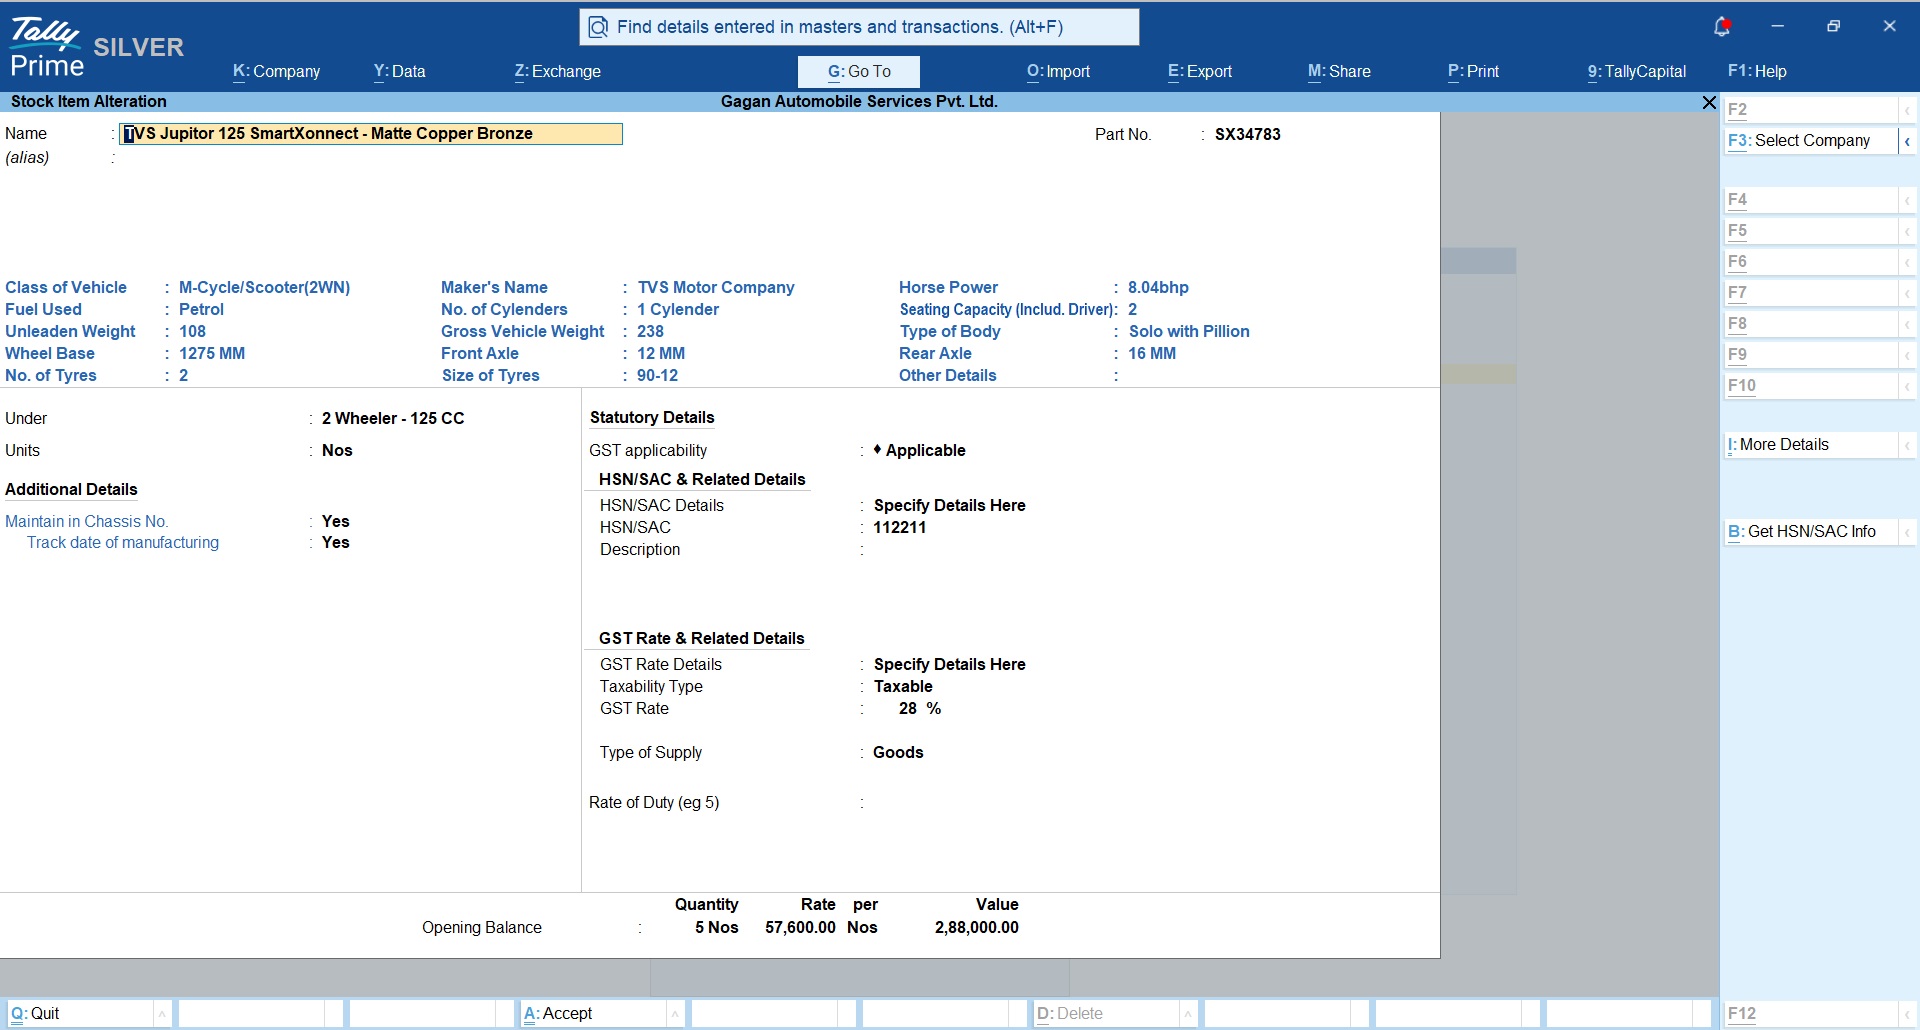Click the F10 button
This screenshot has width=1920, height=1030.
click(x=1810, y=386)
